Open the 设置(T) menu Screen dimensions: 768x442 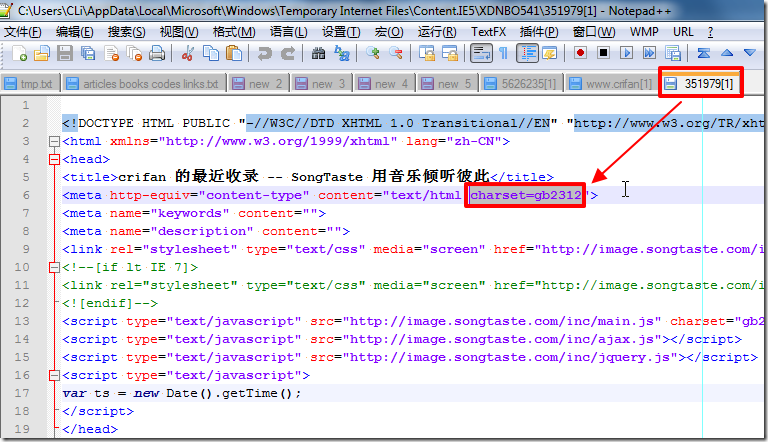[341, 32]
